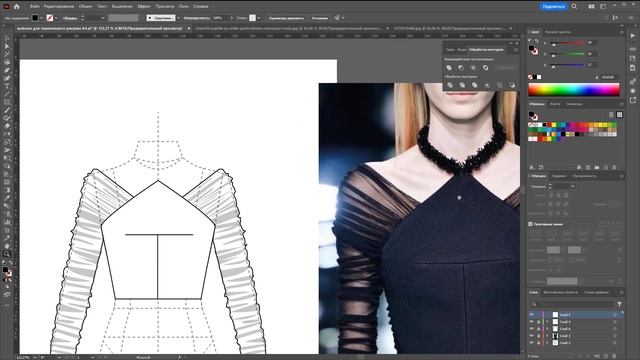
Task: Open the Эффект menu
Action: [144, 7]
